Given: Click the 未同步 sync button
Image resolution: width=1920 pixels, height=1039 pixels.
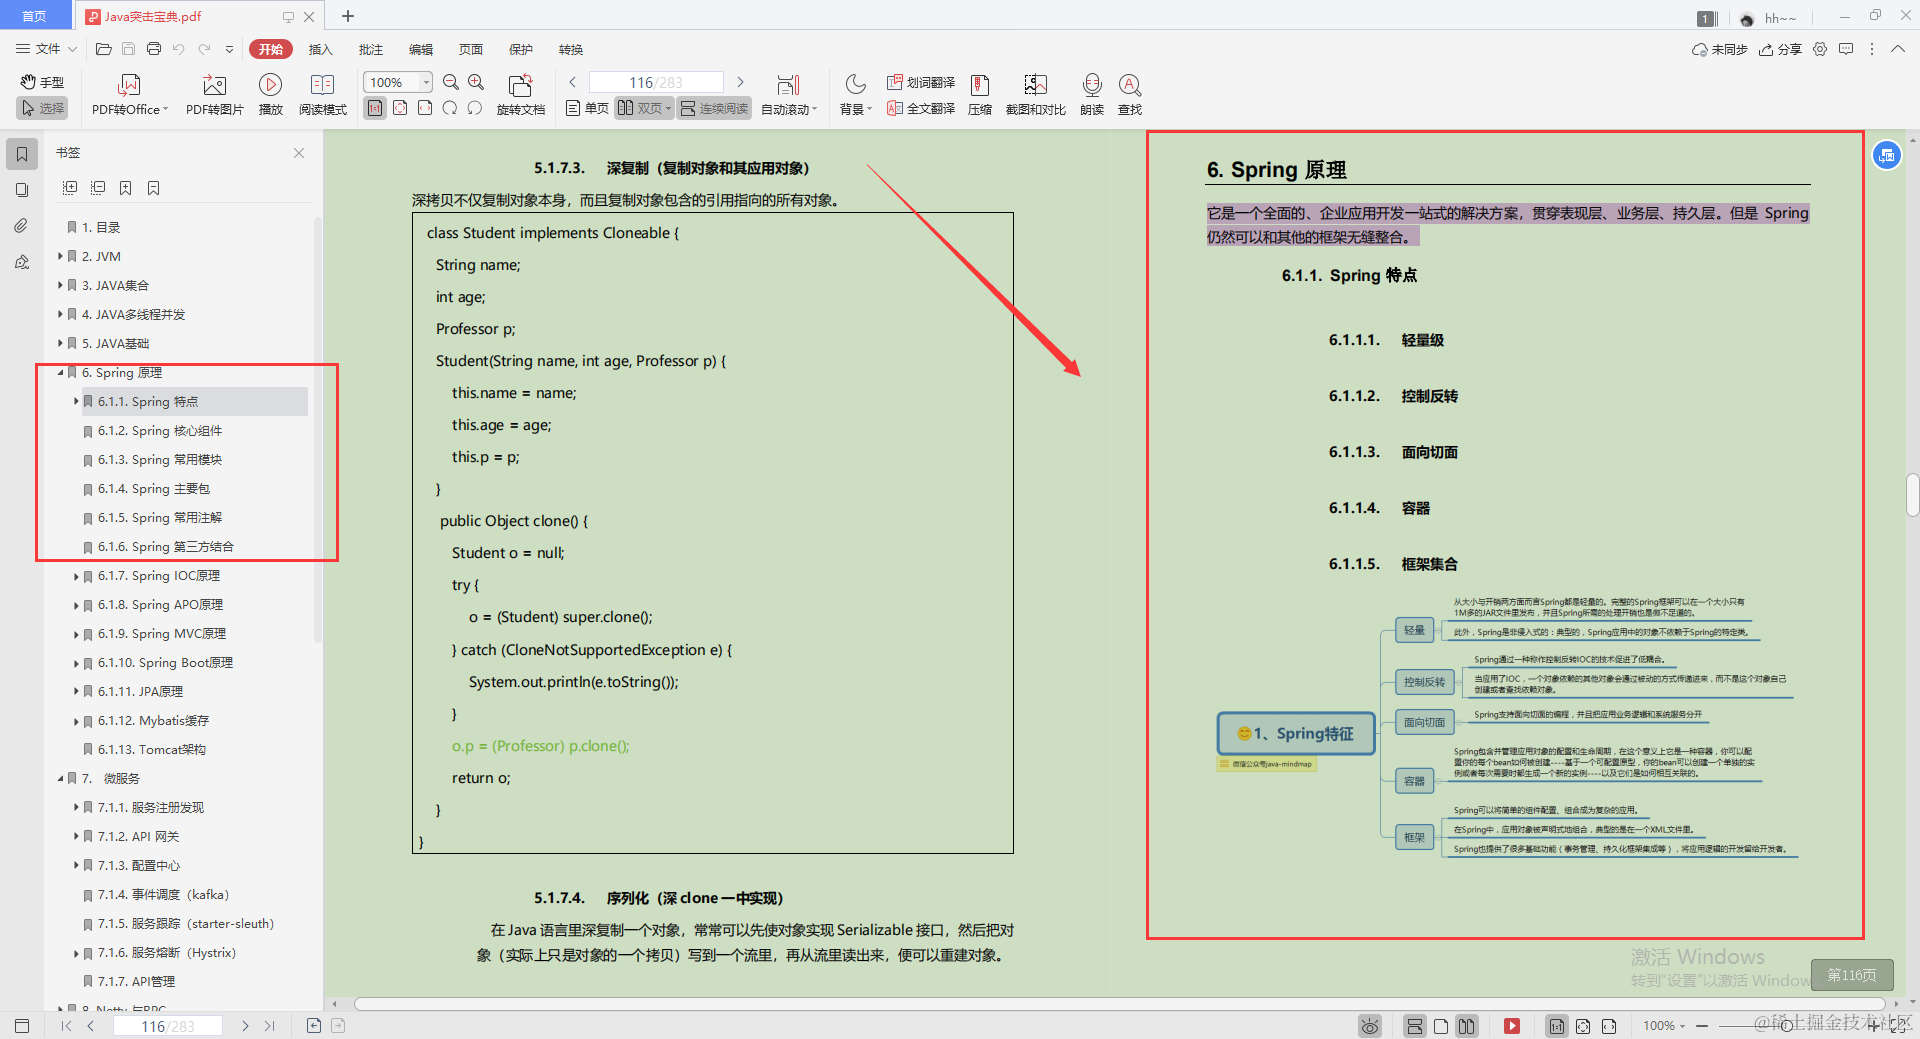Looking at the screenshot, I should click(x=1718, y=48).
